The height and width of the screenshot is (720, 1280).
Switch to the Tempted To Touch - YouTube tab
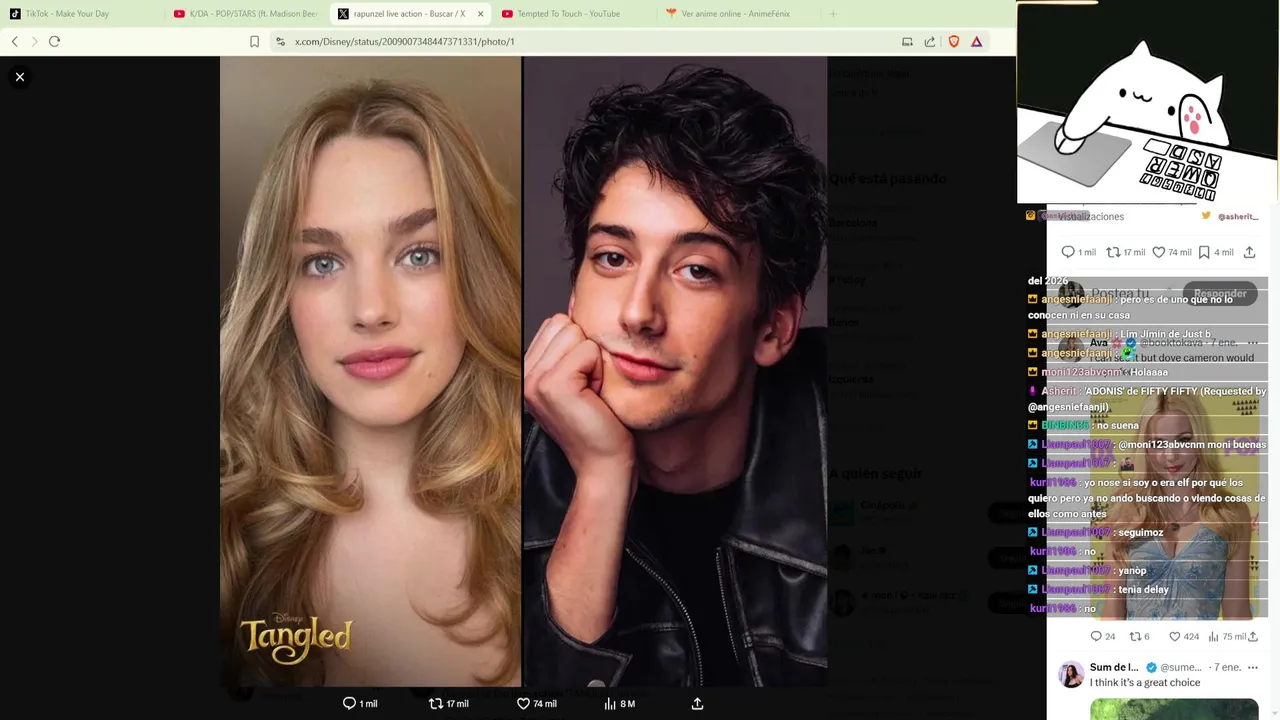575,14
